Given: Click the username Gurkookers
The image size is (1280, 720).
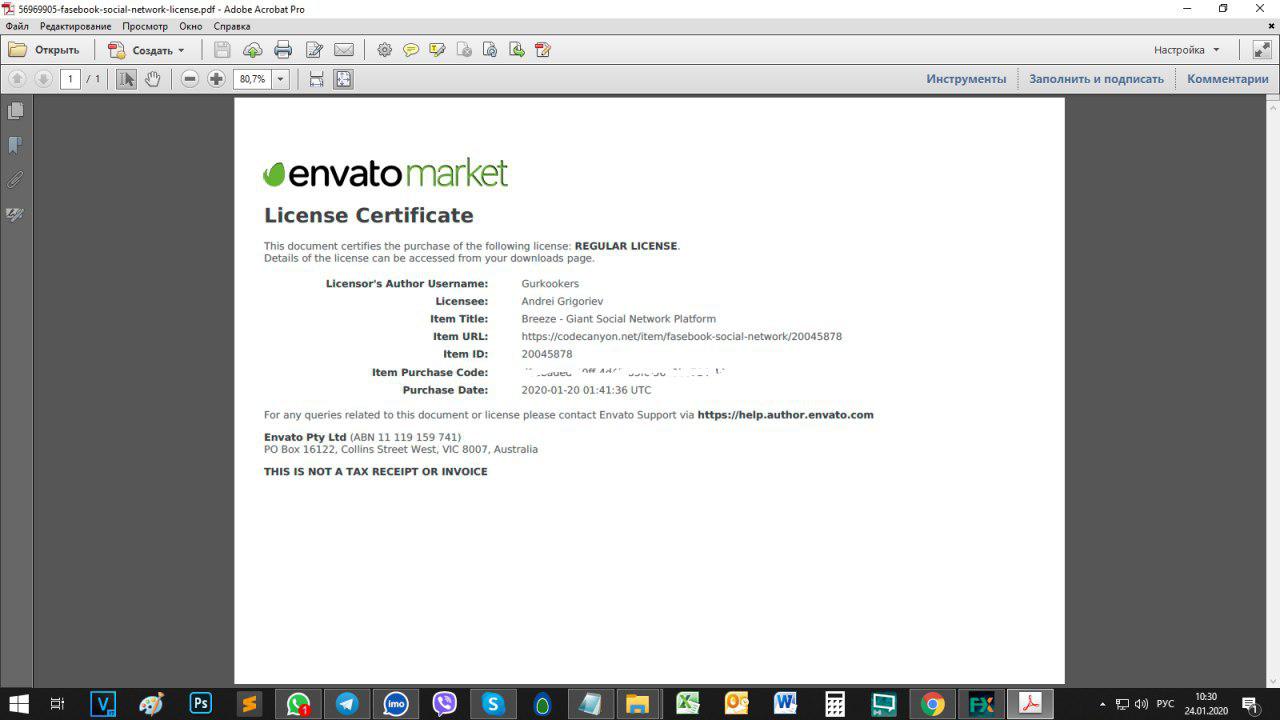Looking at the screenshot, I should click(x=550, y=284).
